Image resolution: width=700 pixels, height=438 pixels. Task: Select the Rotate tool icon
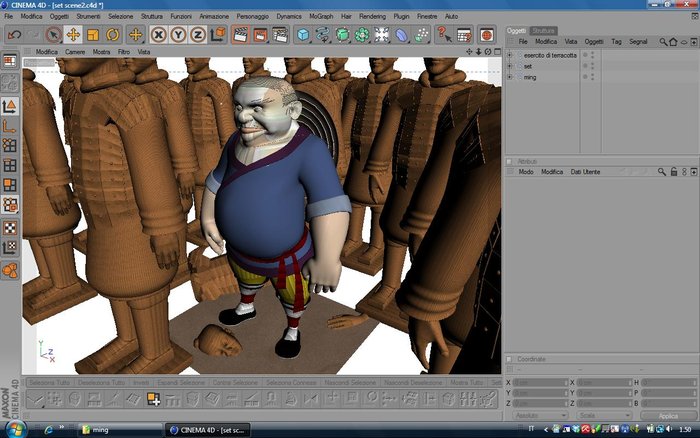coord(112,35)
